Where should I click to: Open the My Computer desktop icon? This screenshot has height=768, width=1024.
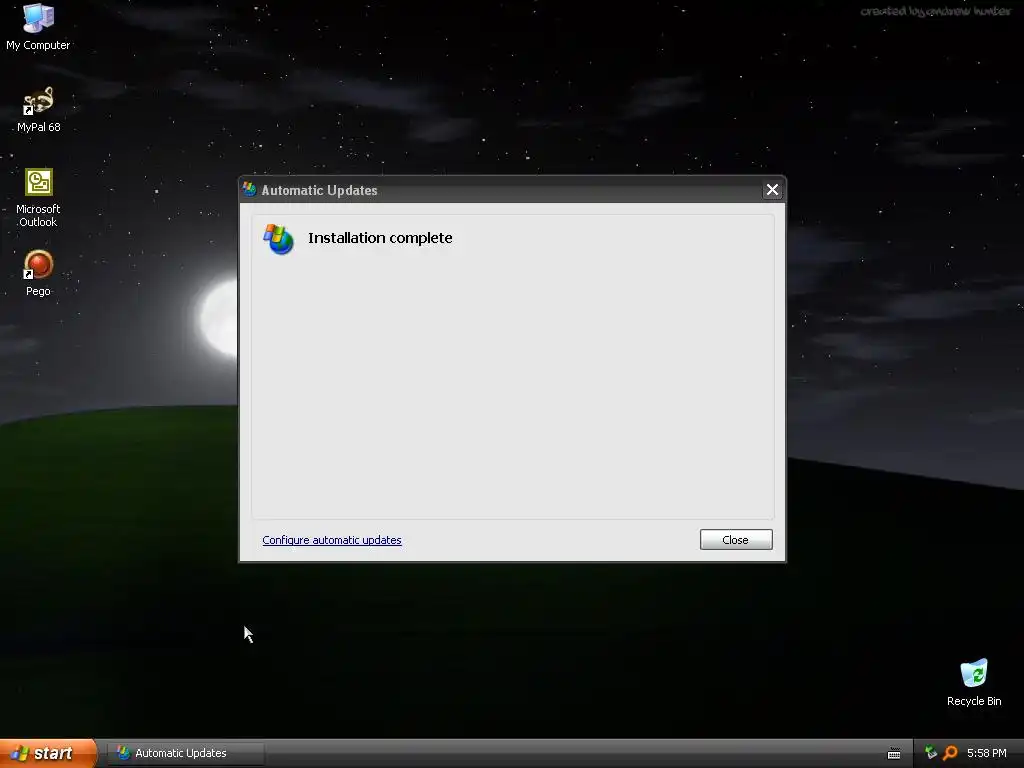[39, 26]
